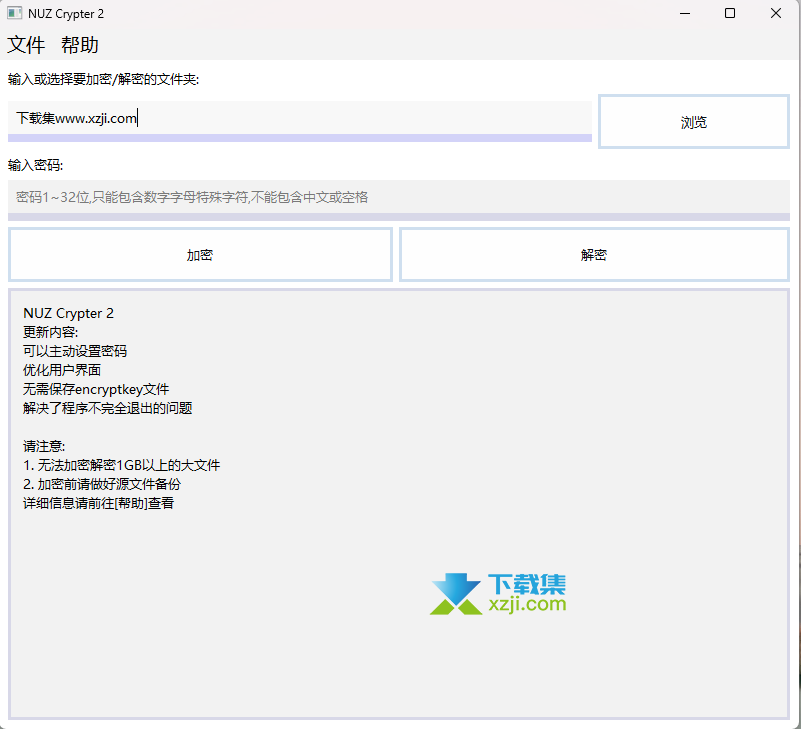
Task: Focus the folder path input field
Action: pos(299,121)
